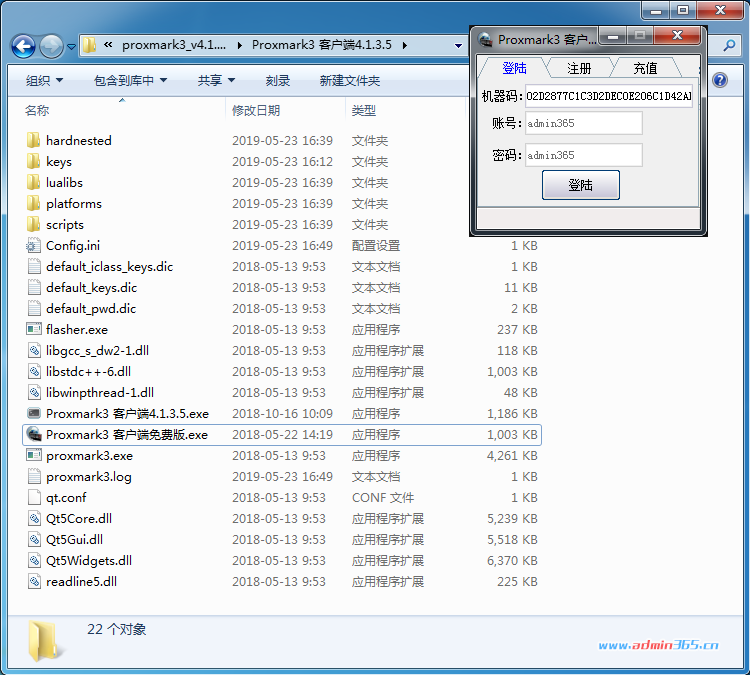
Task: Select the qt.conf file icon
Action: coord(34,498)
